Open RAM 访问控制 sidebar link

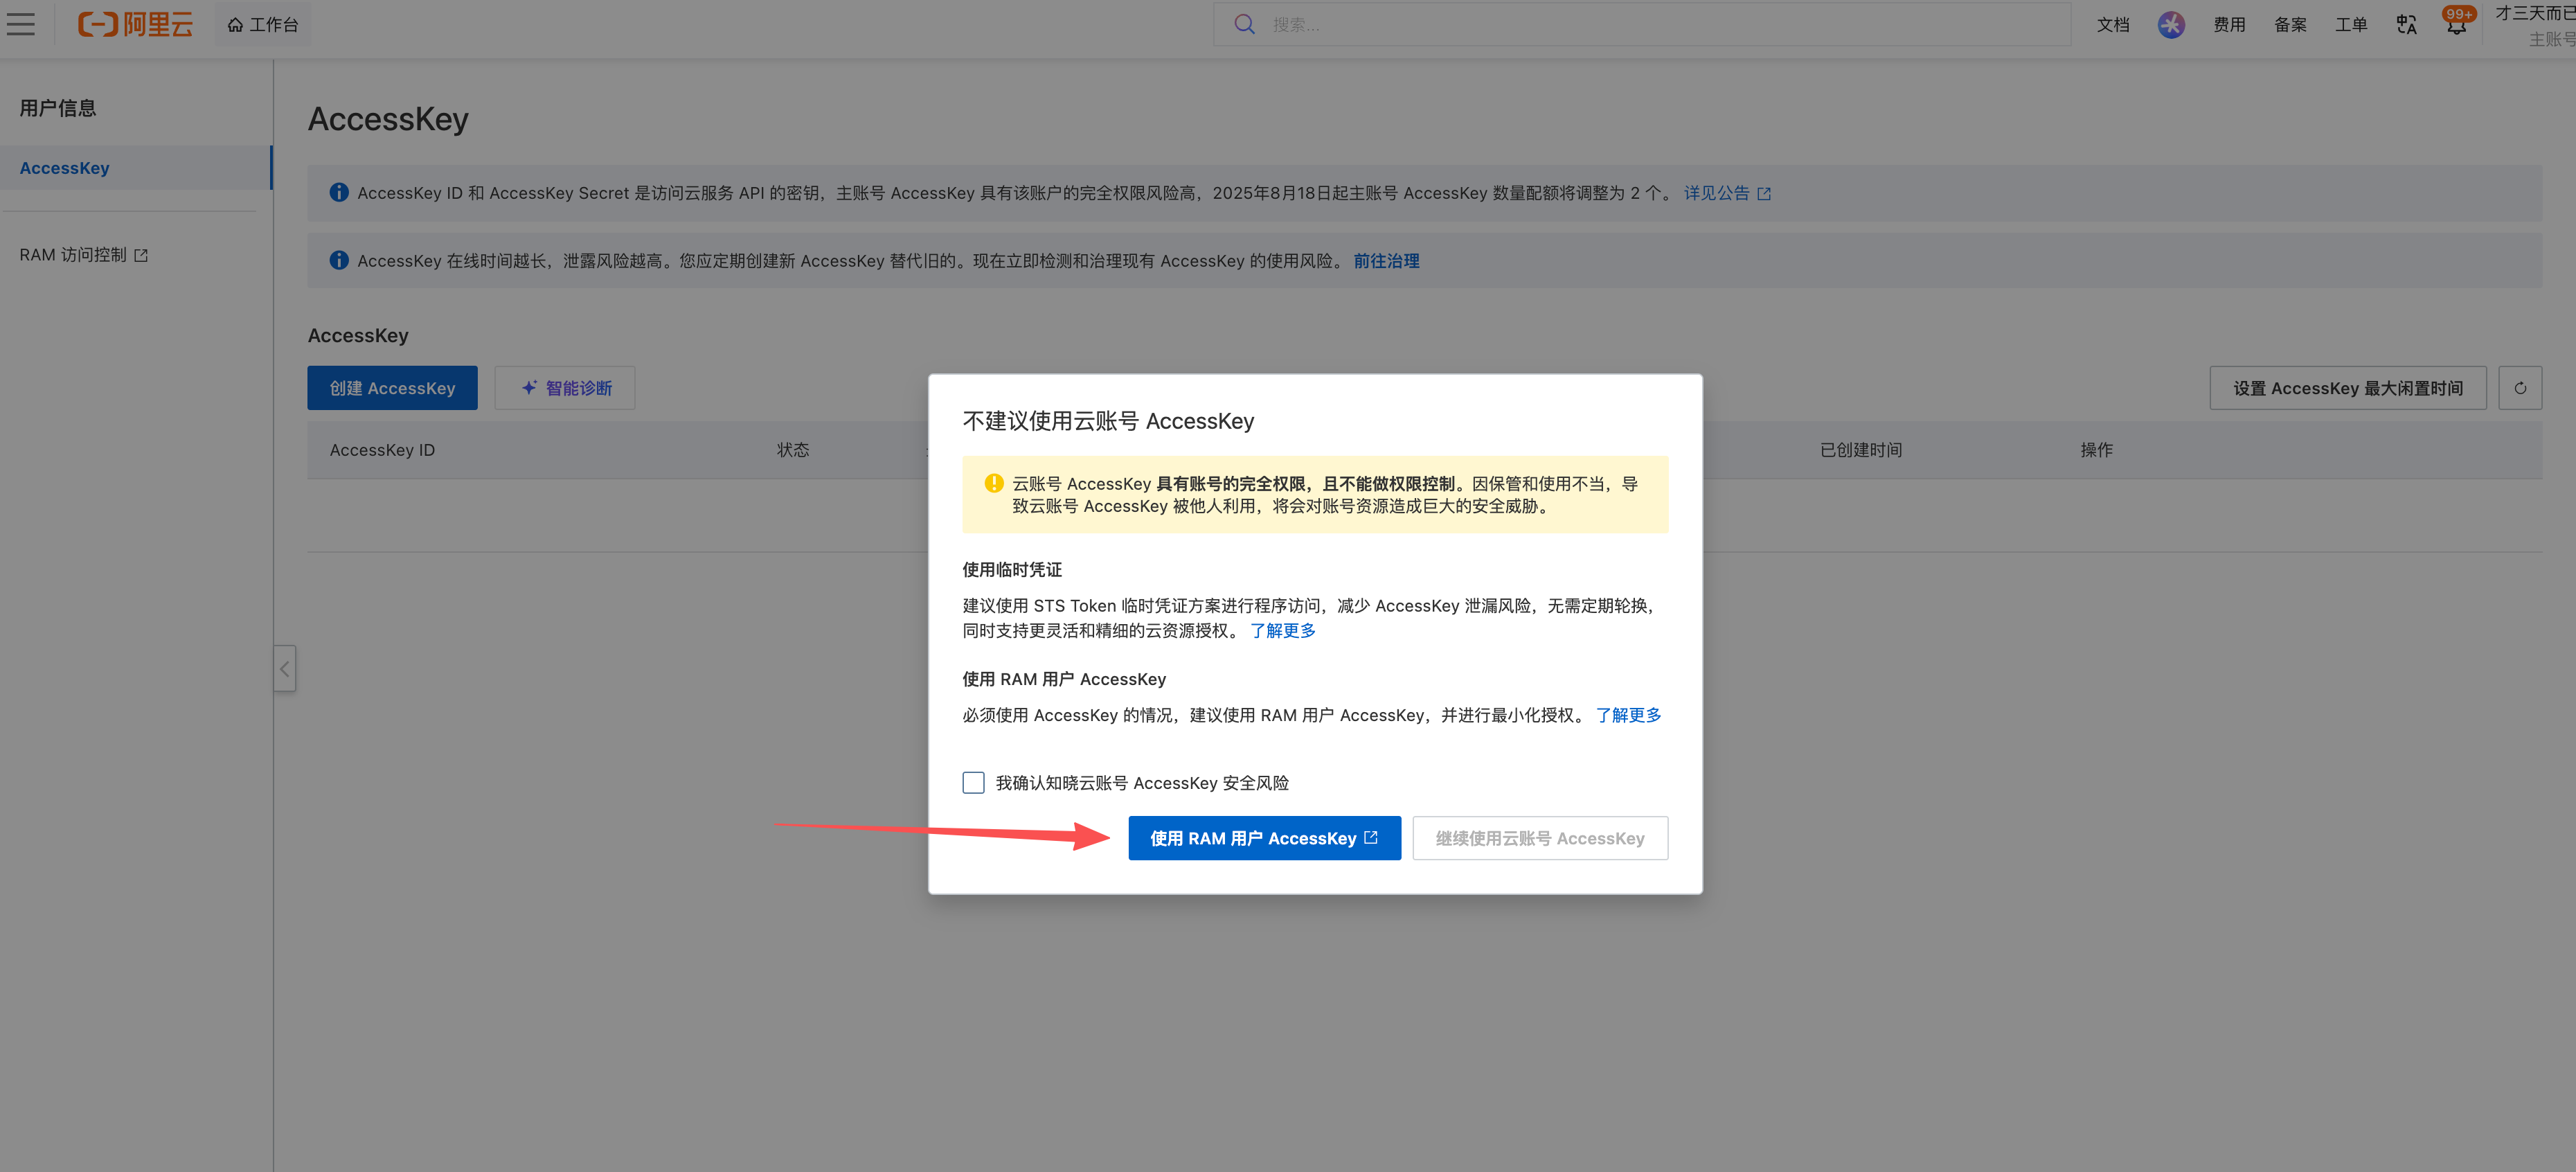pyautogui.click(x=84, y=255)
